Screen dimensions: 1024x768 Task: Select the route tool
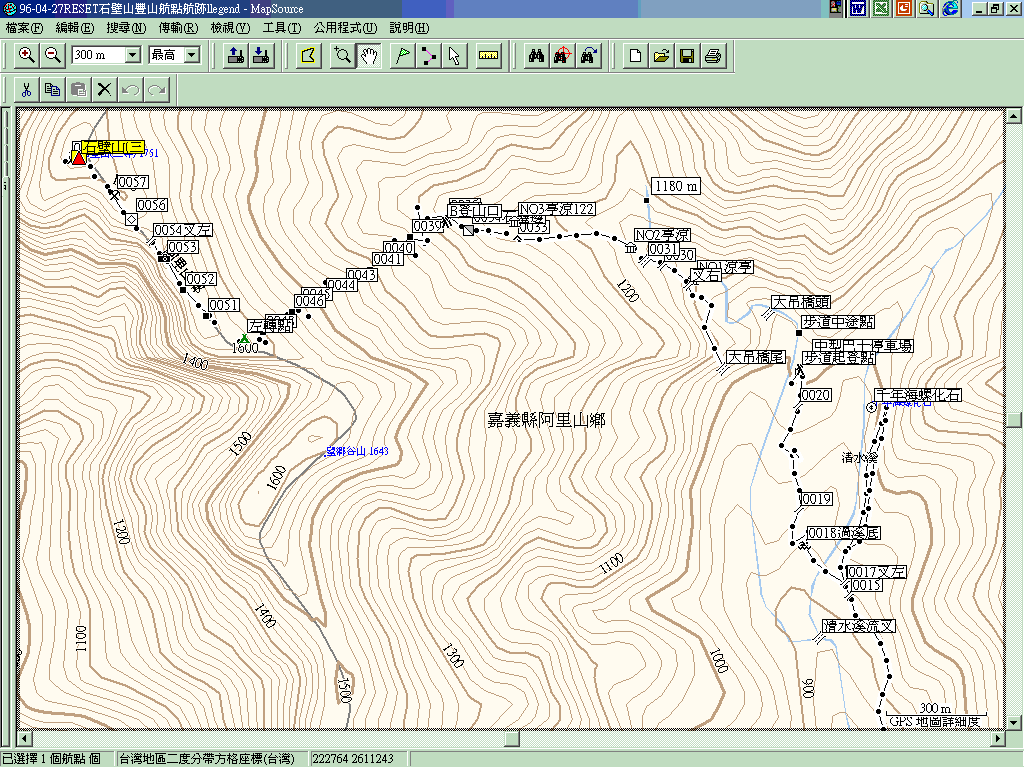point(428,56)
